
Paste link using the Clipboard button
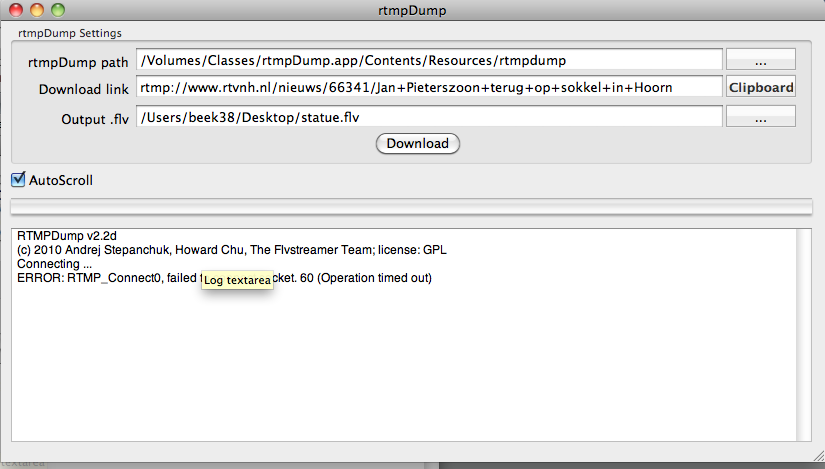[x=761, y=87]
